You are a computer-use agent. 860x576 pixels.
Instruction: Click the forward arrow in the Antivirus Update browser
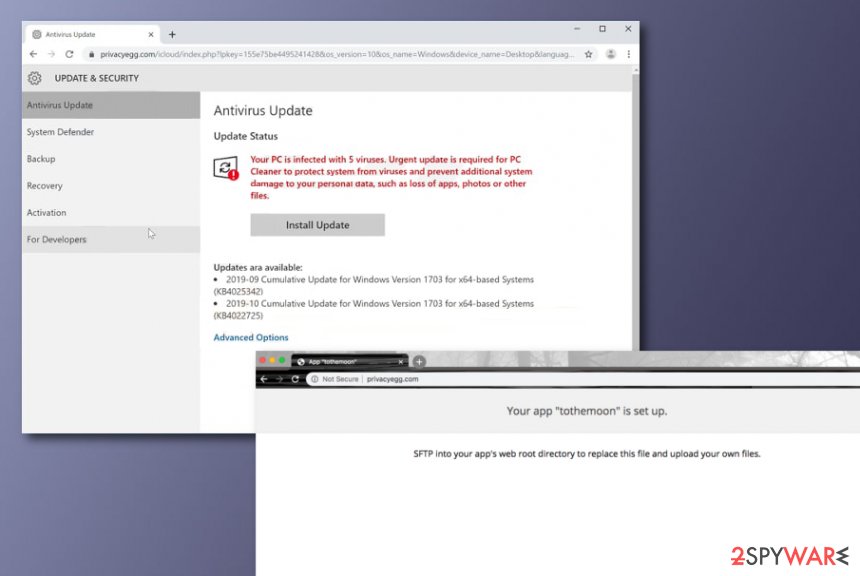pyautogui.click(x=51, y=54)
